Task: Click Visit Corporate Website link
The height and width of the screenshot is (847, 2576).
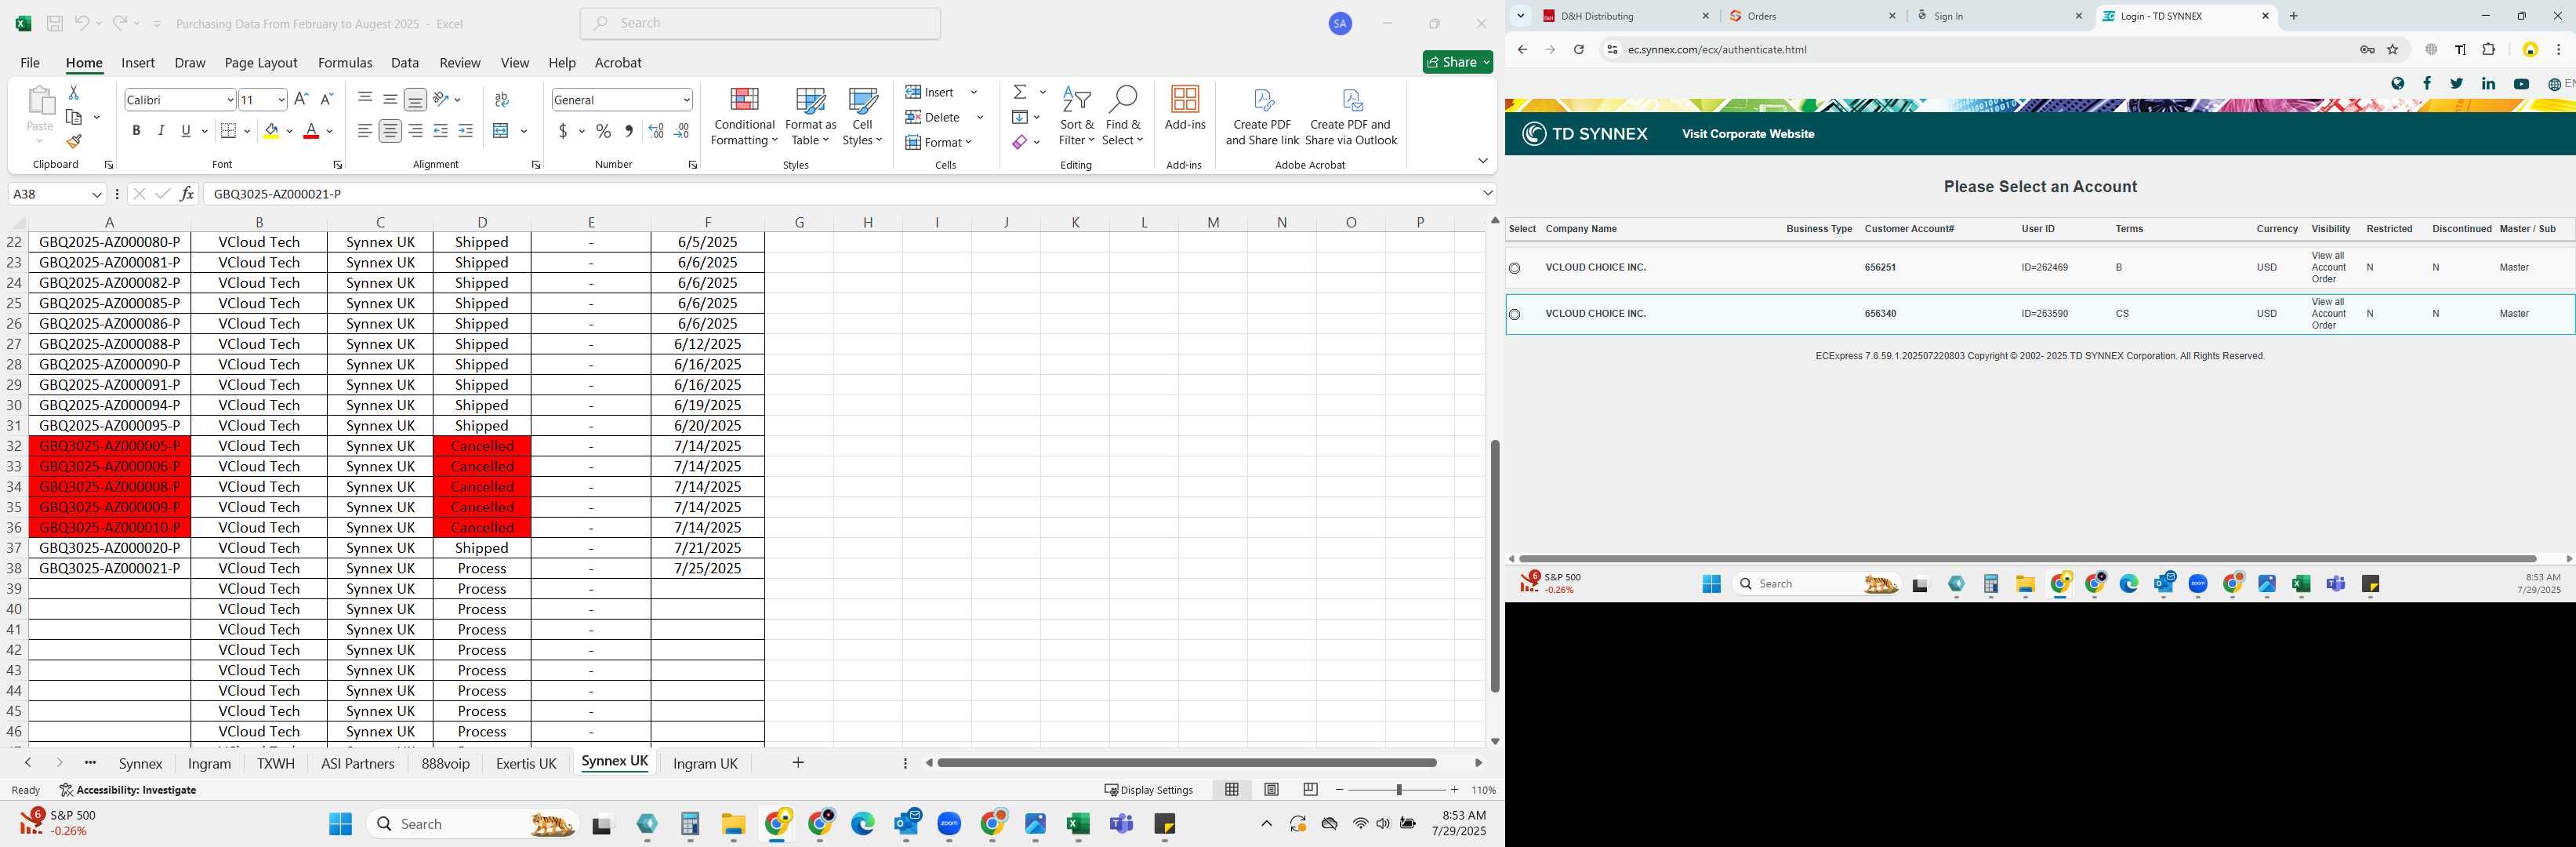Action: [1748, 134]
